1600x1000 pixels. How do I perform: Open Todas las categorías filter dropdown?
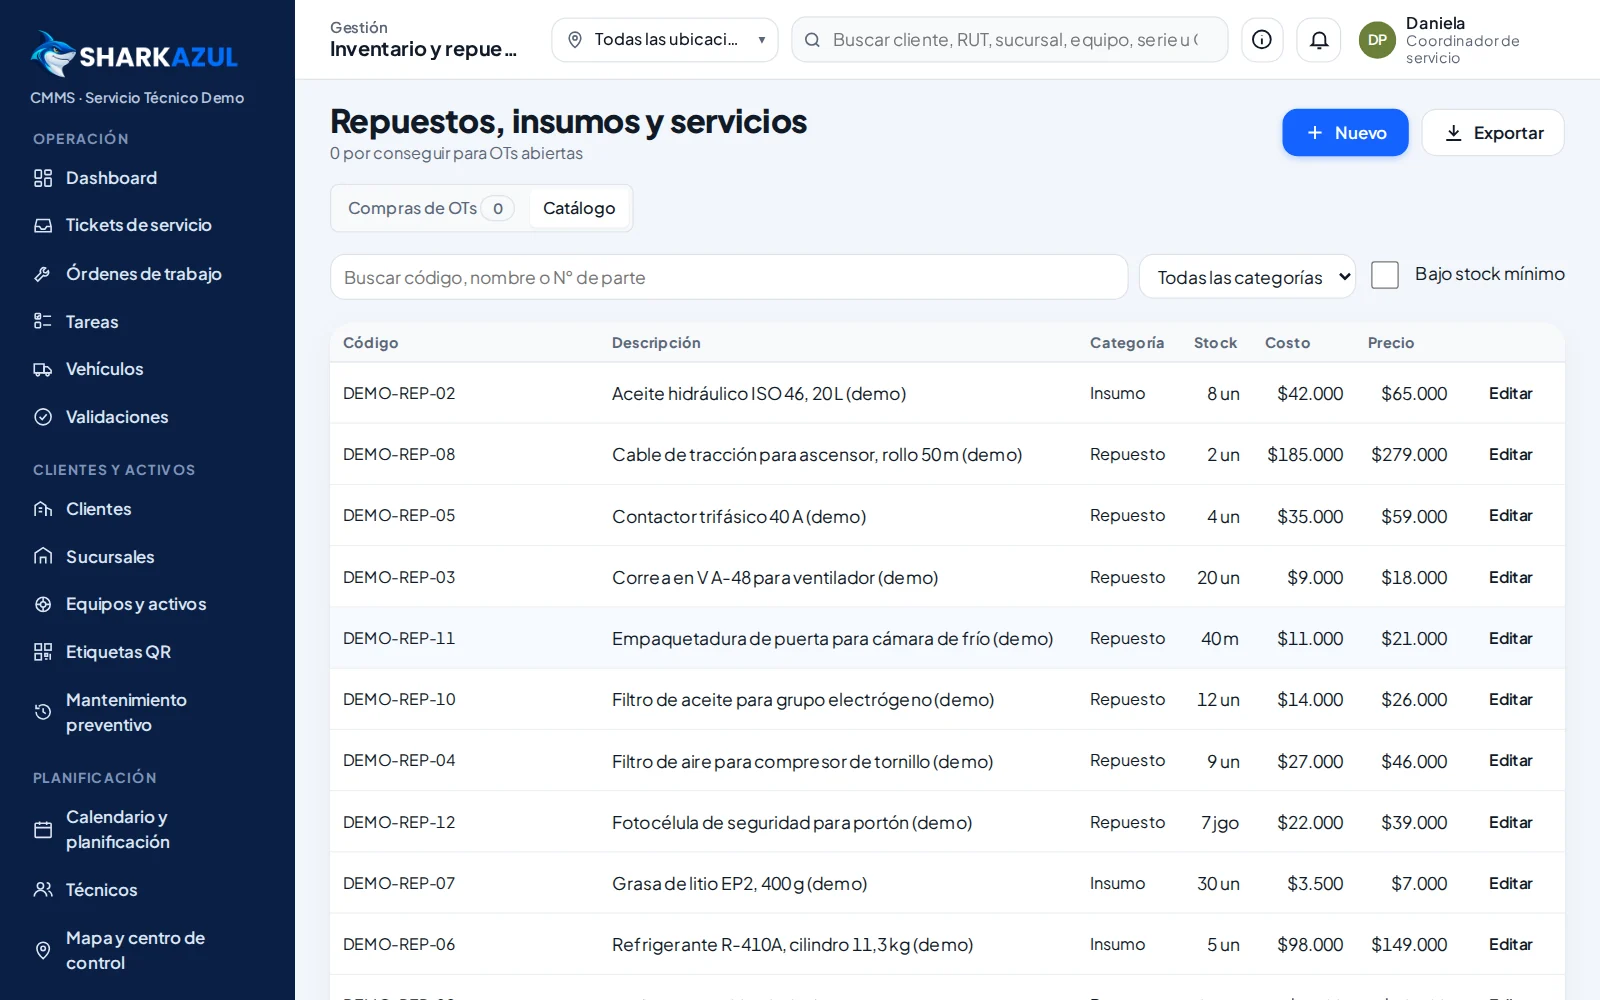[x=1247, y=277]
